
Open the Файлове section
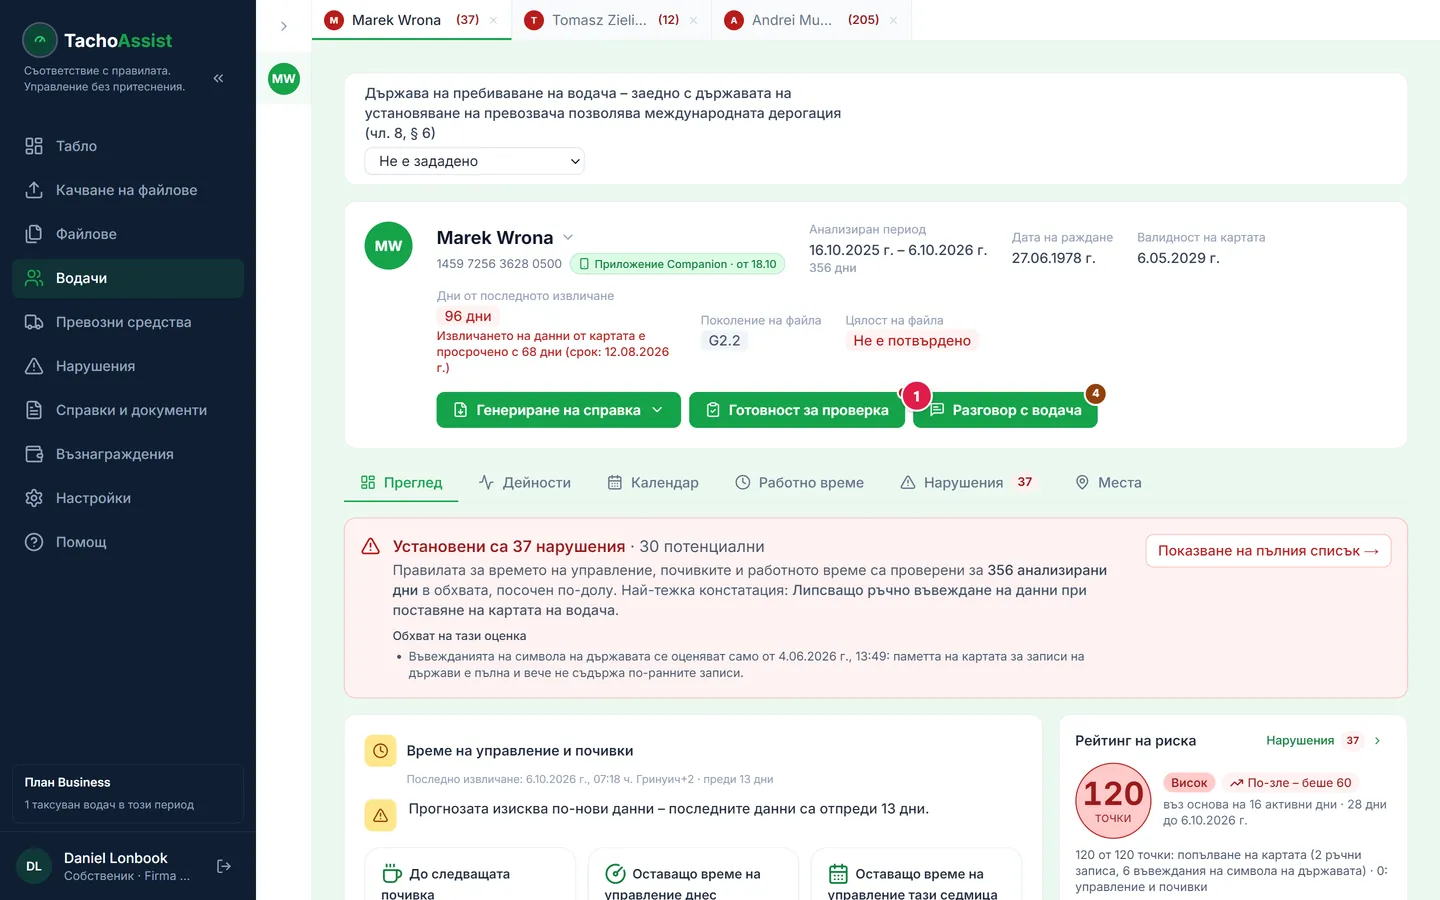tap(128, 234)
